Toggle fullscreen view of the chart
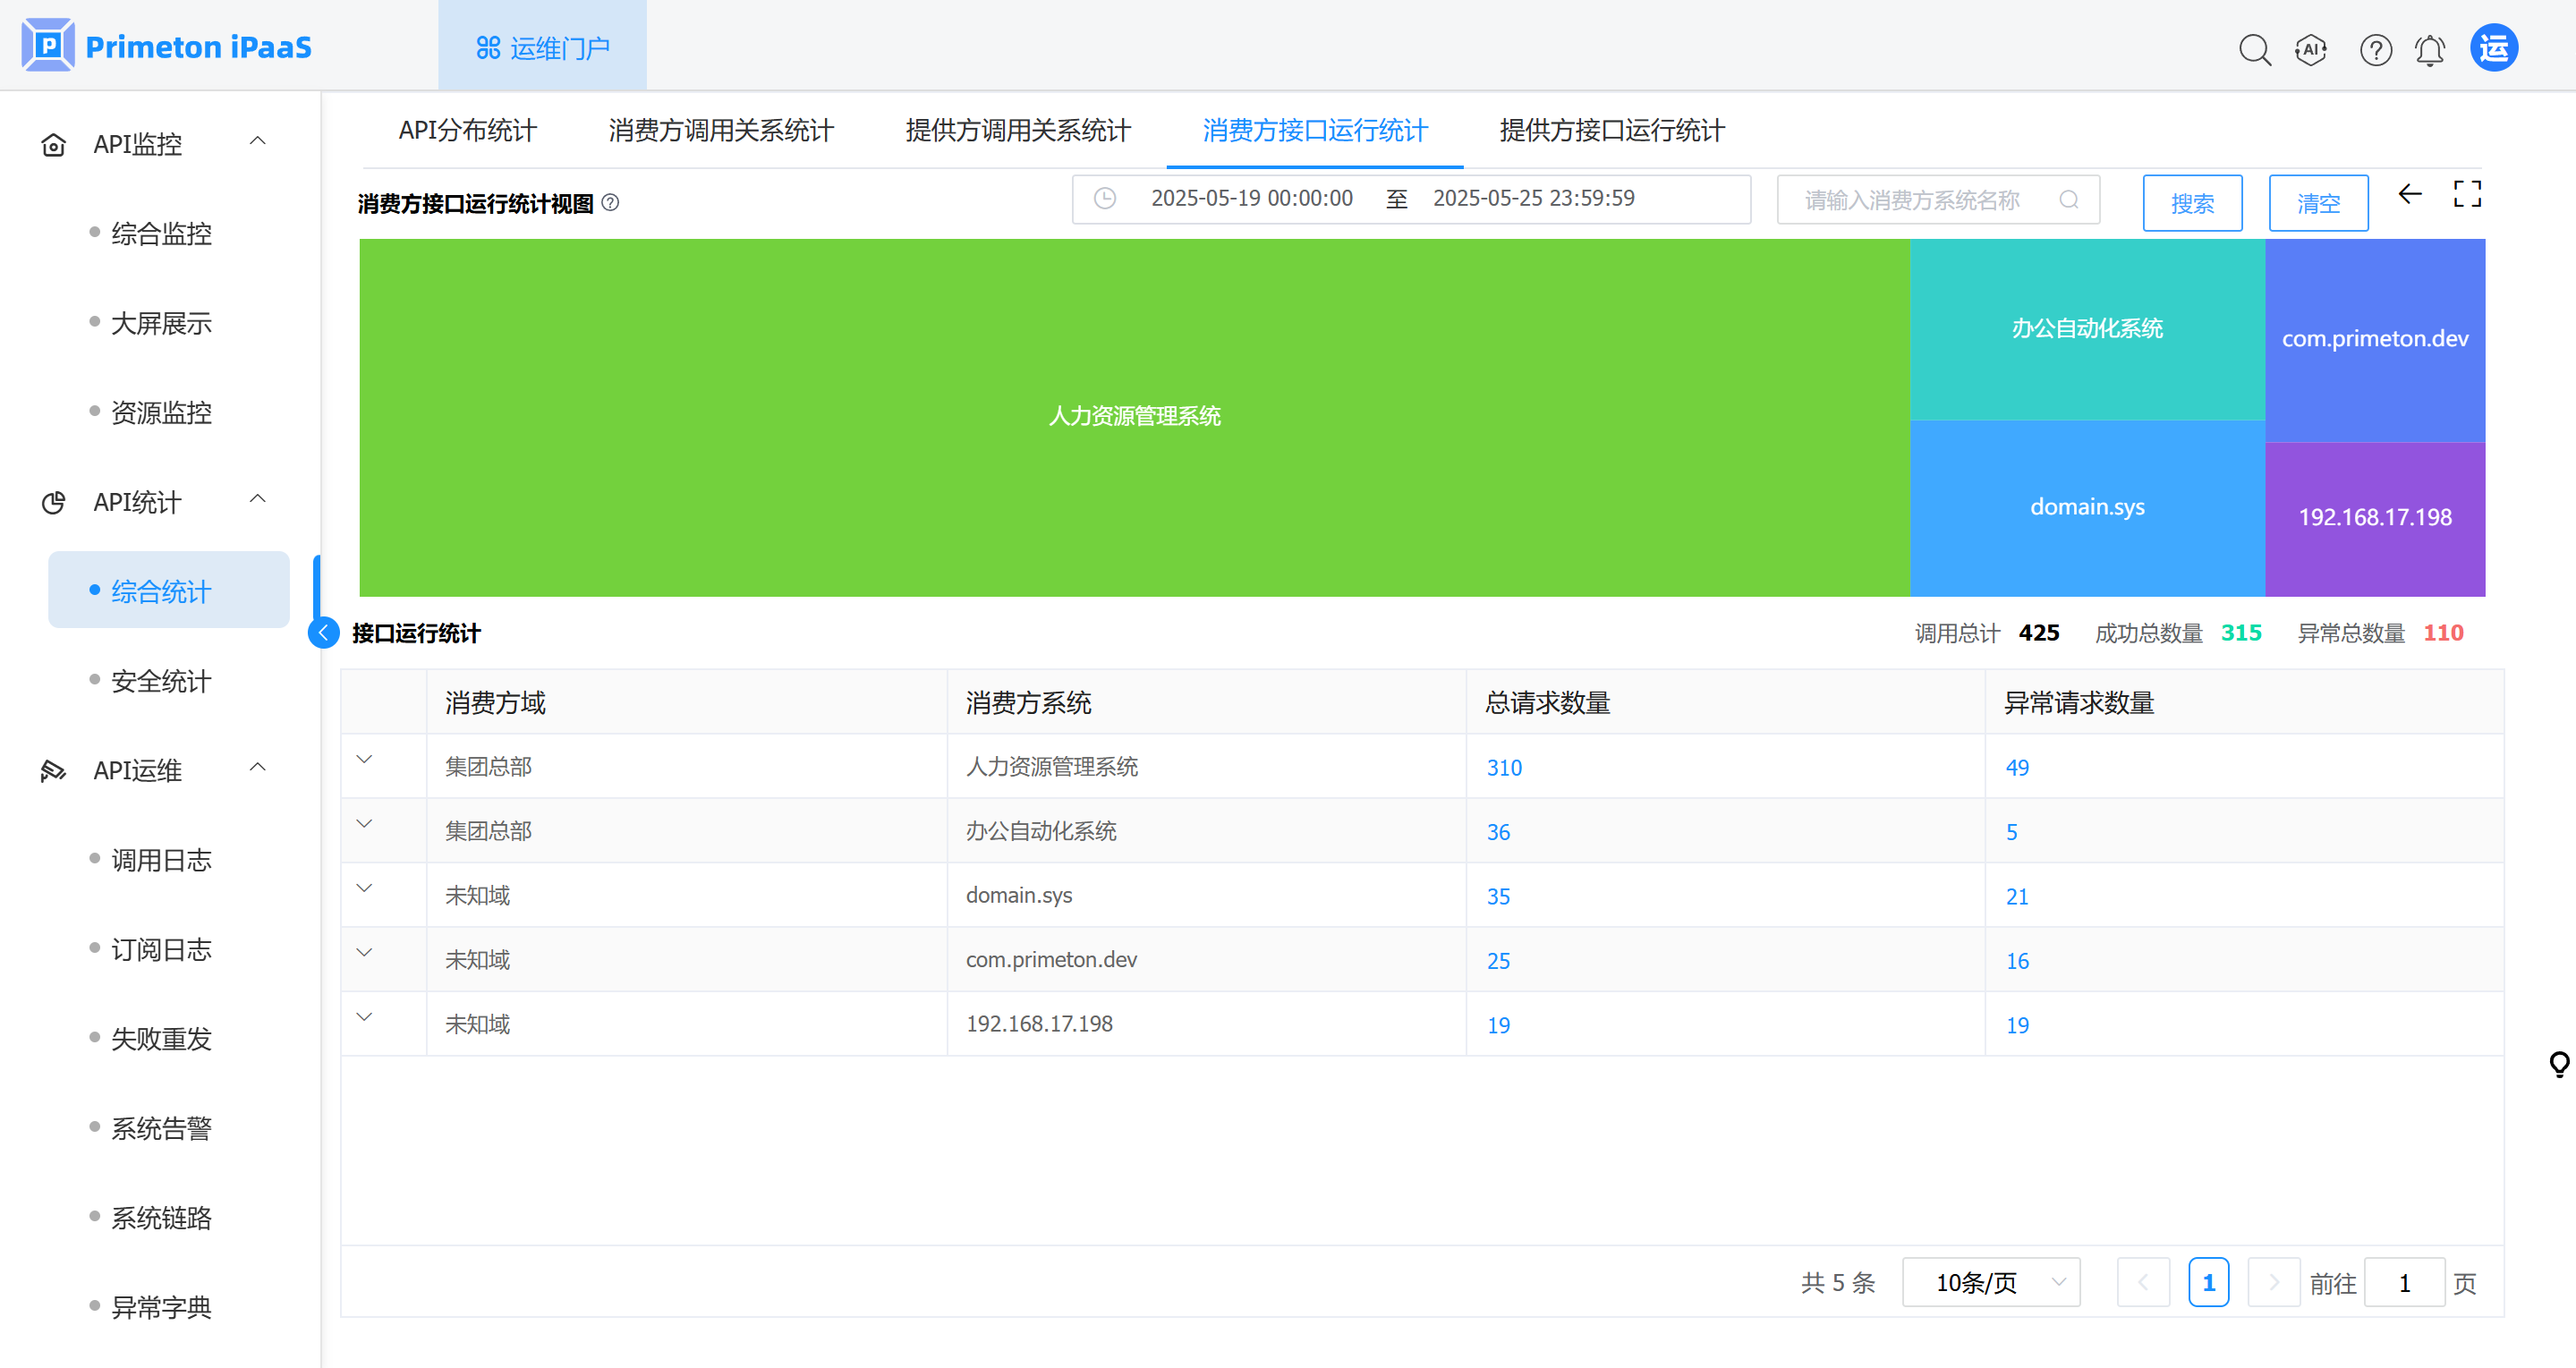Image resolution: width=2576 pixels, height=1368 pixels. pos(2466,194)
